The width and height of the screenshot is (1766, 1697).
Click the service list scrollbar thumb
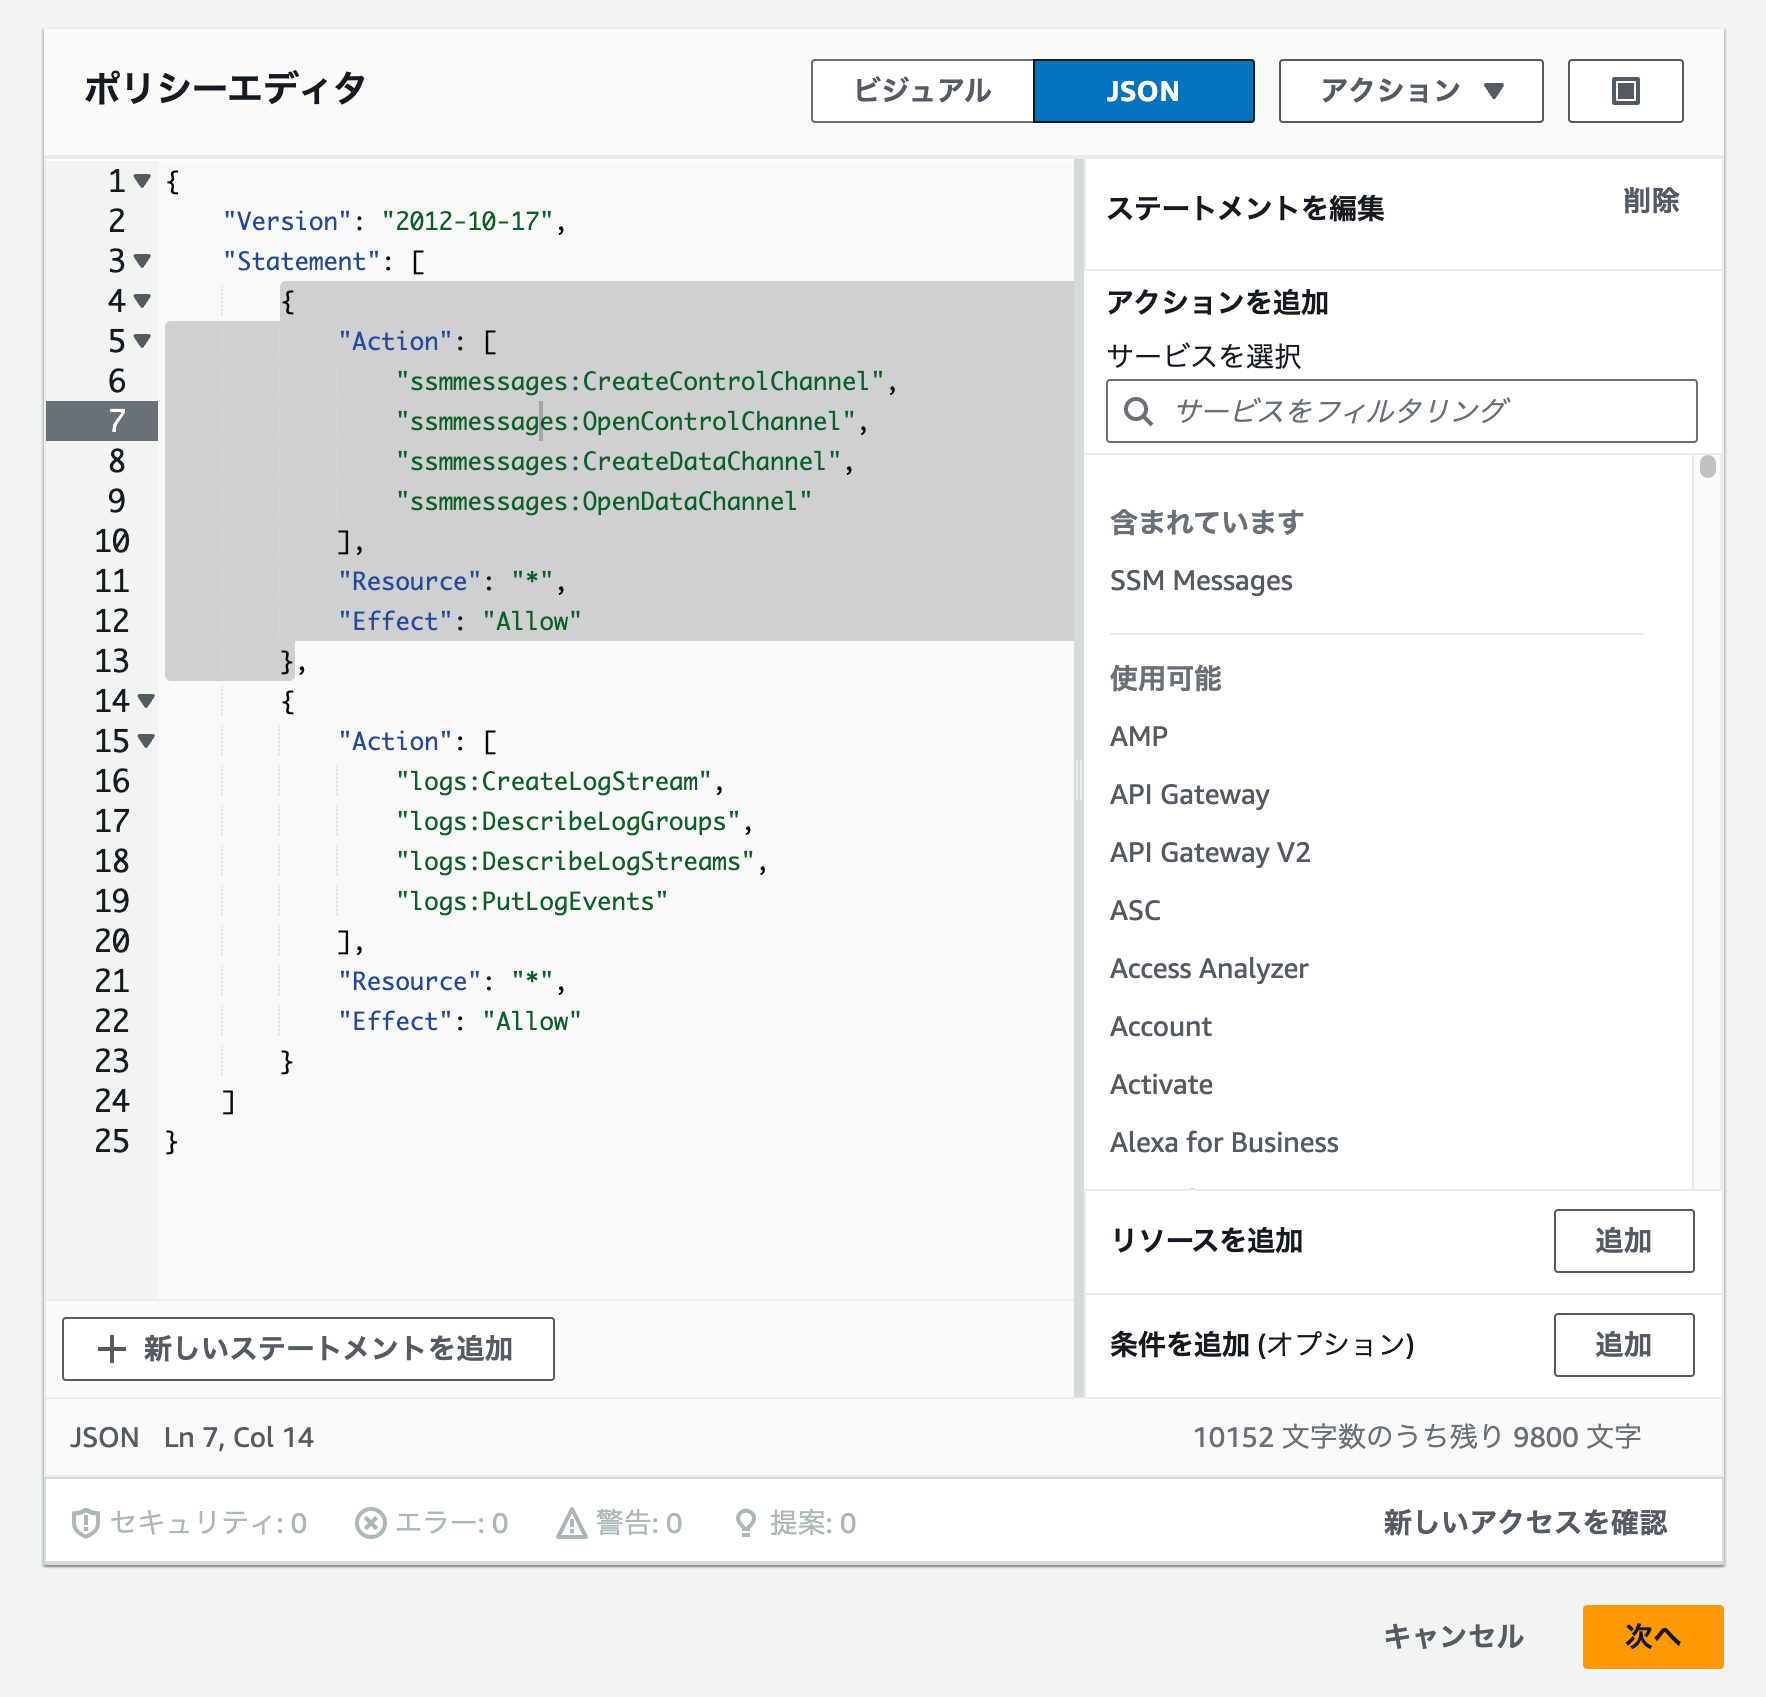pos(1708,466)
